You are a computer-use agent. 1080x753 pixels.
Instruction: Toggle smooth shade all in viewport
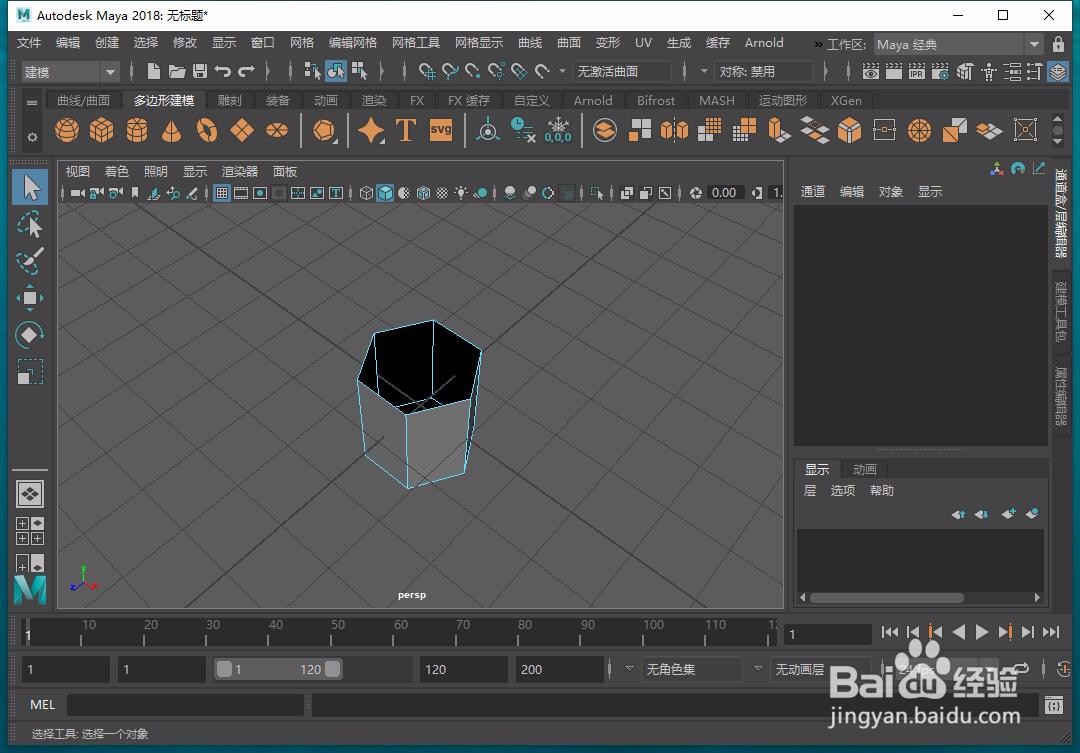tap(385, 193)
